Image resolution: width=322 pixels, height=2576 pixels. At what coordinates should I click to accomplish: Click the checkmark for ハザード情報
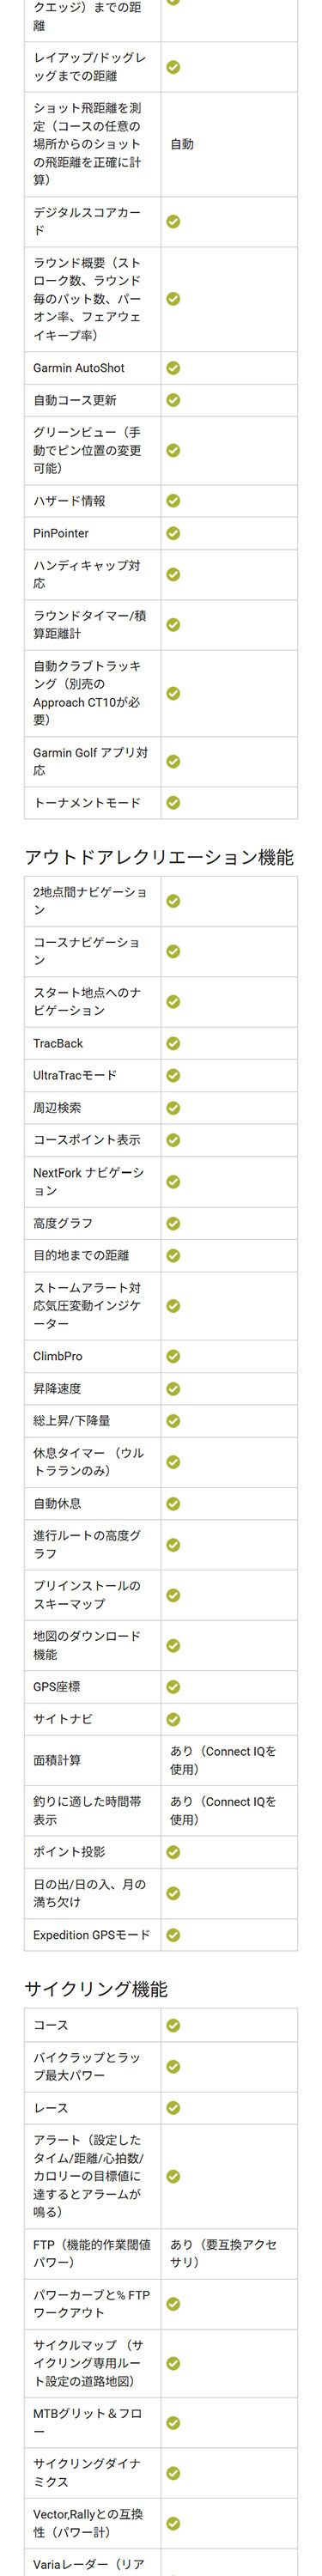173,500
